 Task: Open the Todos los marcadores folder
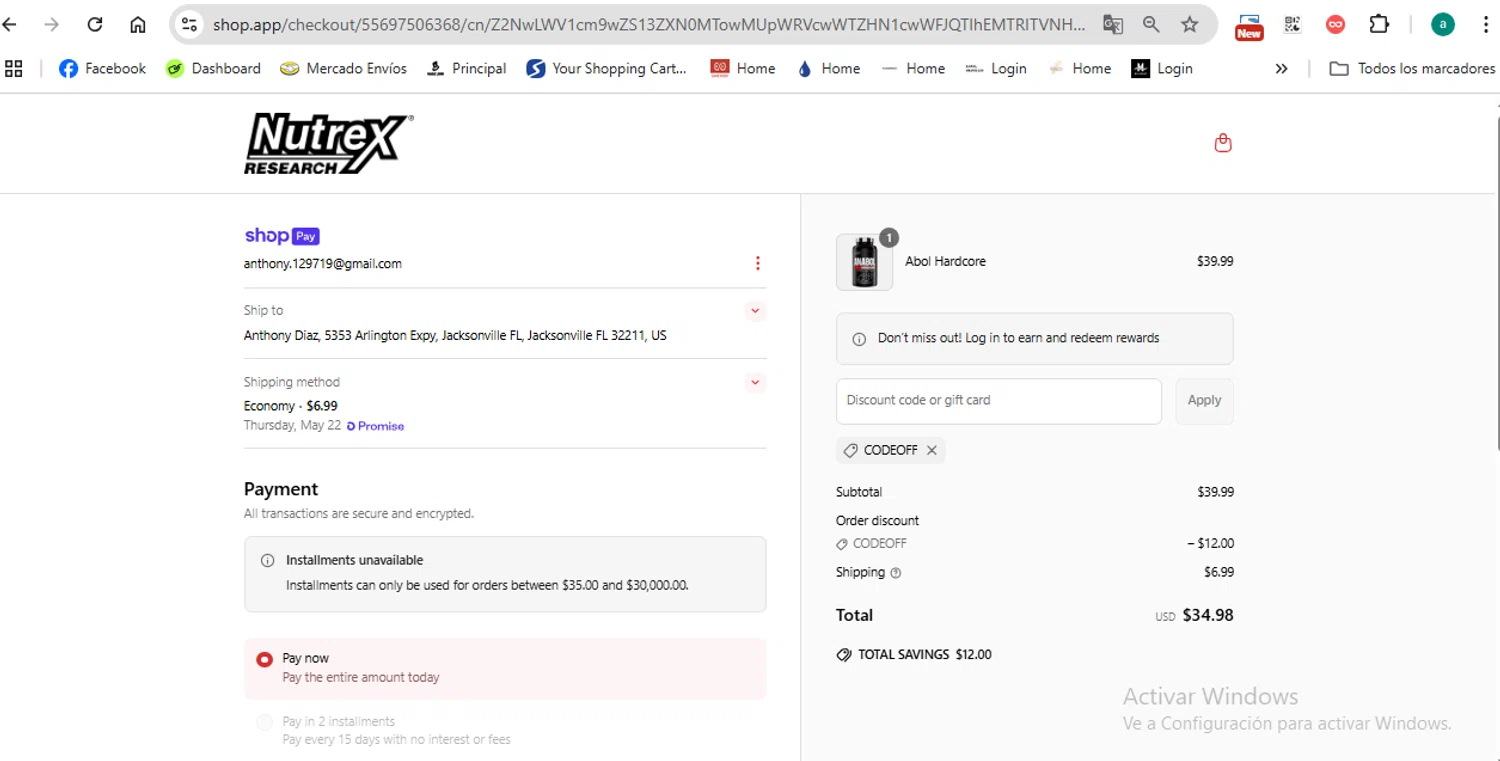[x=1412, y=68]
